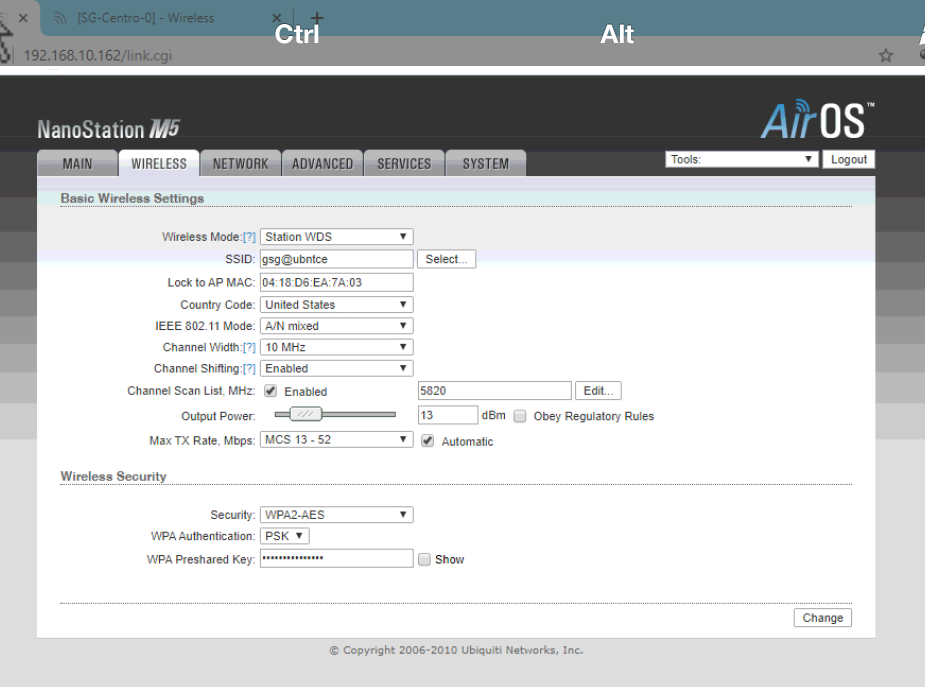Open Country Code dropdown
This screenshot has height=687, width=925.
click(x=336, y=304)
